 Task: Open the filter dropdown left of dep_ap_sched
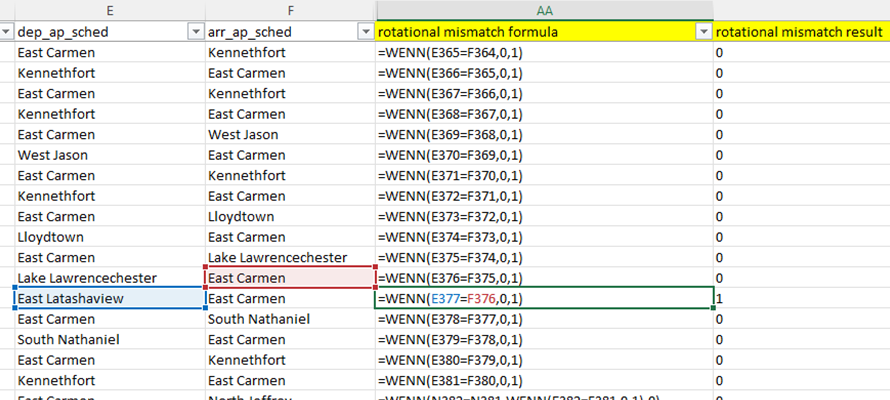tap(6, 32)
